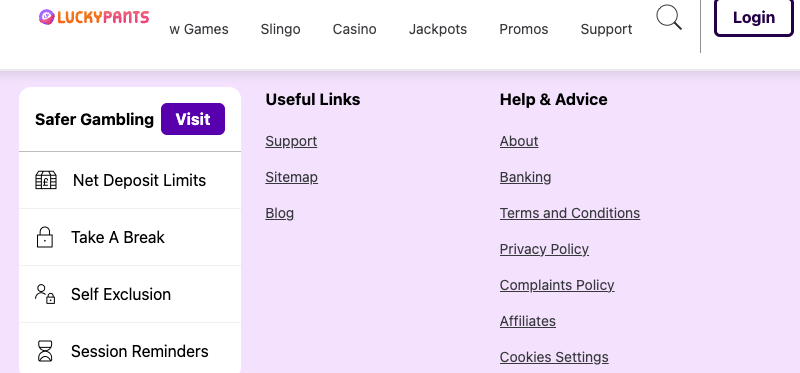View the Complaints Policy link
This screenshot has height=373, width=800.
pyautogui.click(x=557, y=285)
